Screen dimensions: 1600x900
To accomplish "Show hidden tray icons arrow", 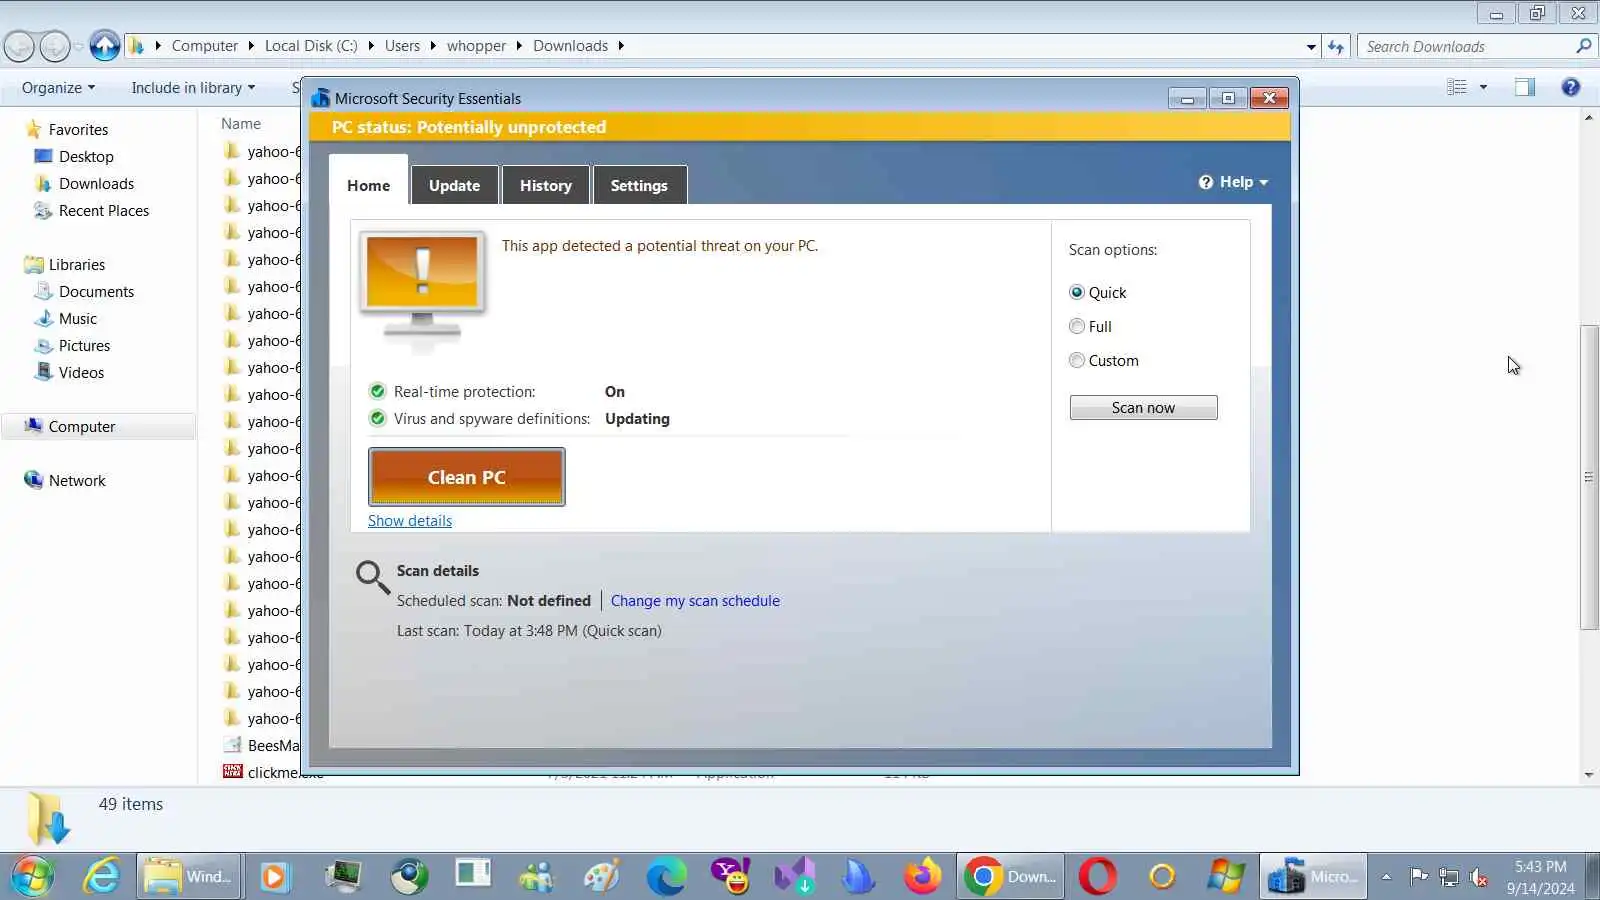I will (1386, 877).
